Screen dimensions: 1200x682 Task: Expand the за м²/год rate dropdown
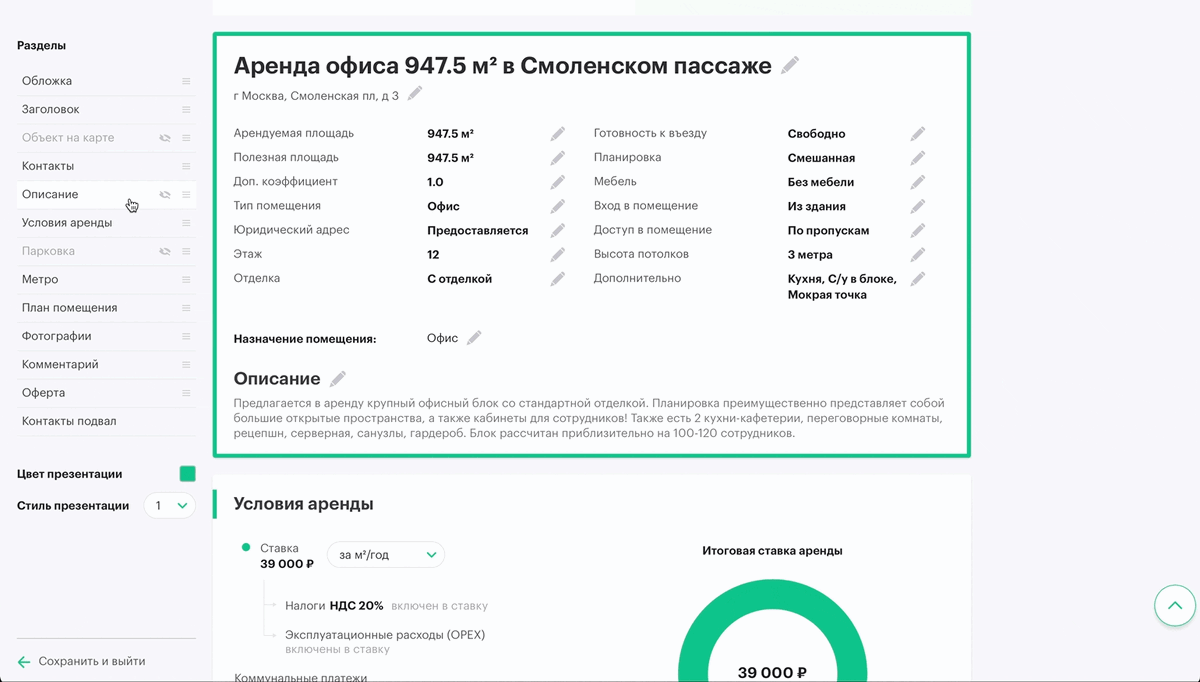[x=386, y=554]
